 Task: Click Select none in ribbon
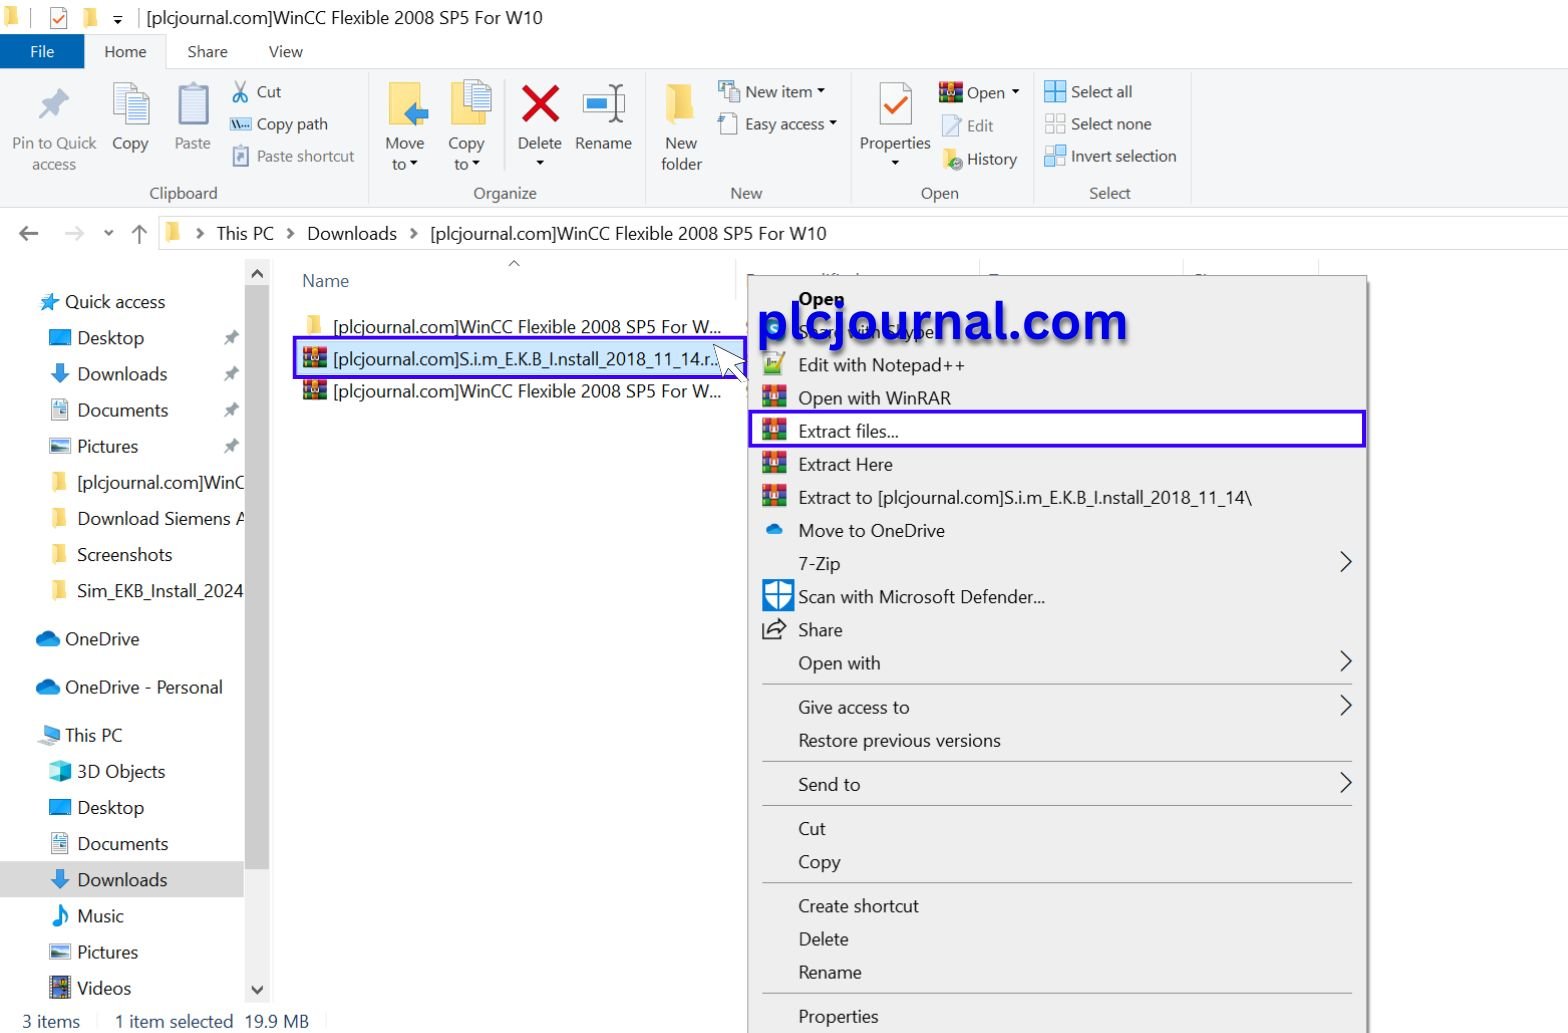[x=1097, y=124]
